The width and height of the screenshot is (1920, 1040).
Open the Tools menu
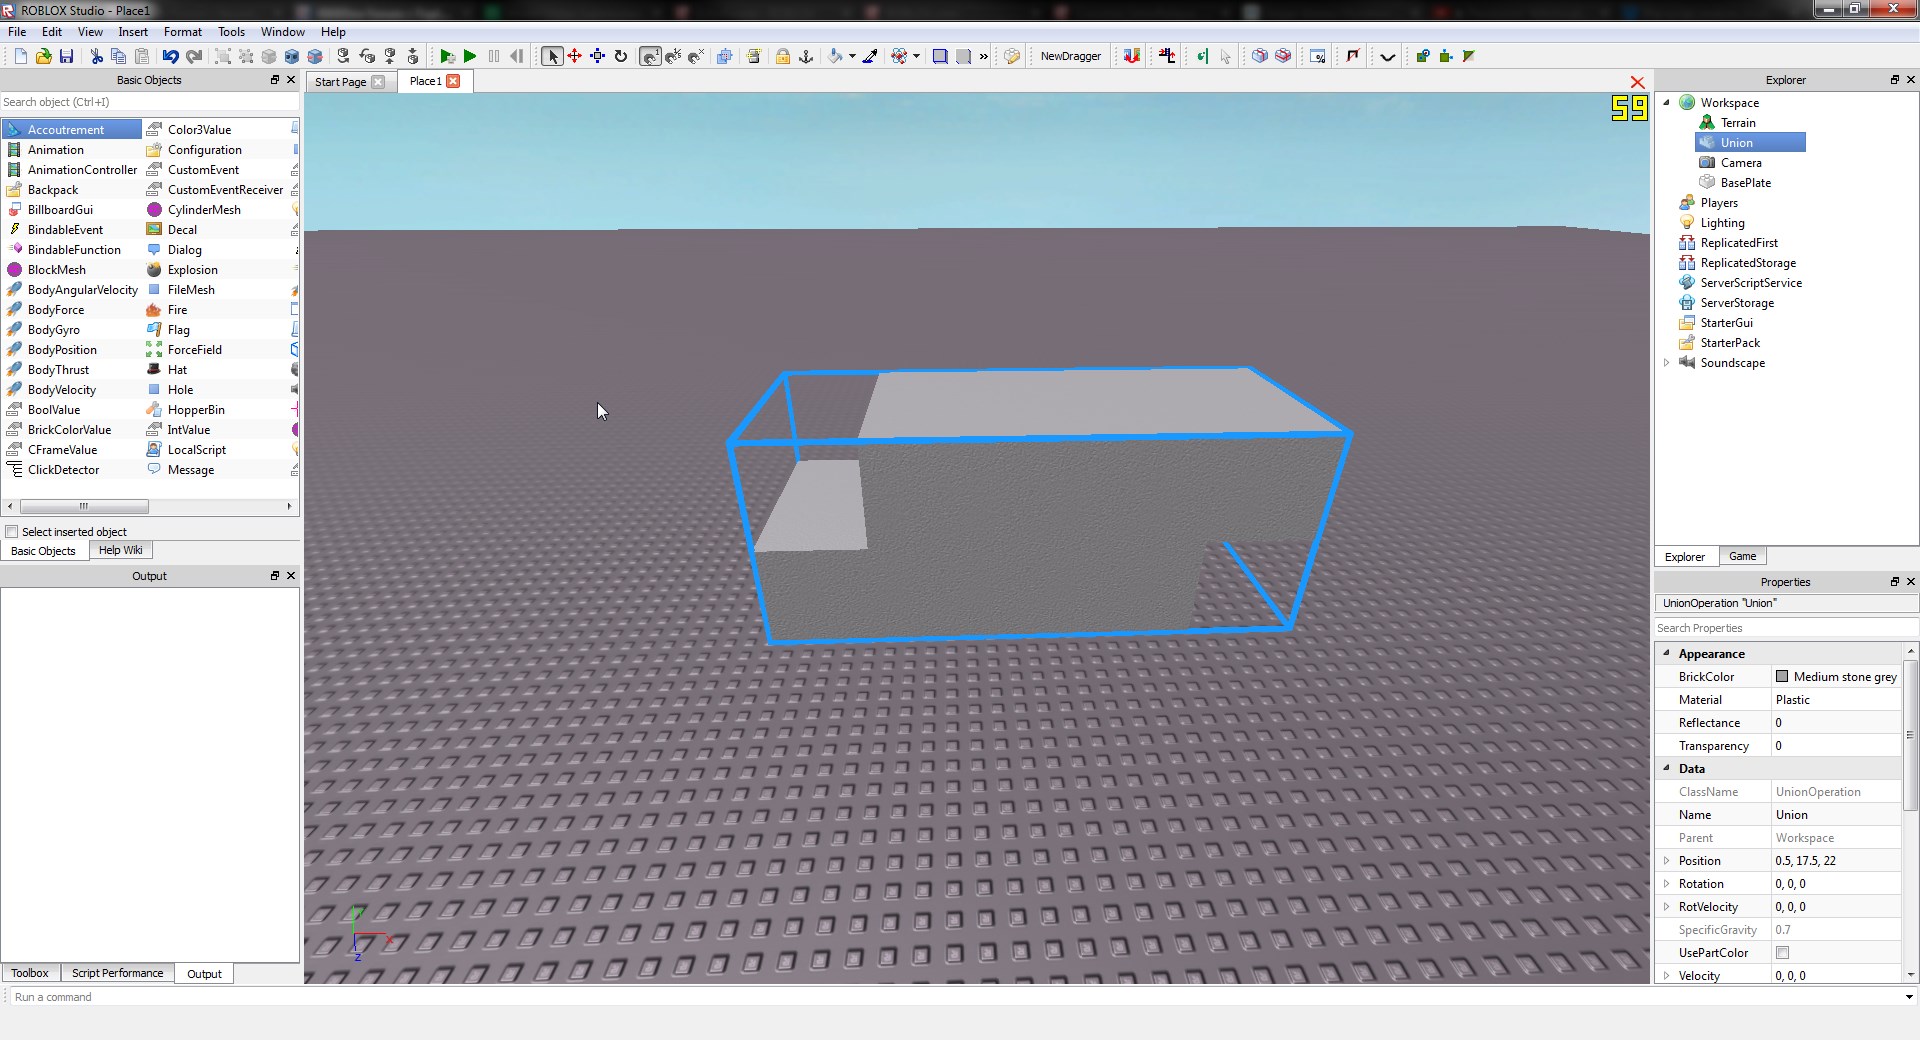(x=231, y=32)
